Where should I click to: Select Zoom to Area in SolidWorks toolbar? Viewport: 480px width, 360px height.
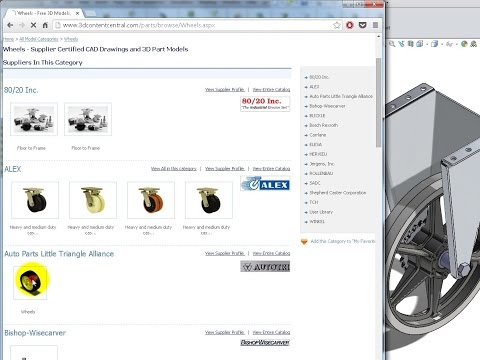coord(392,44)
